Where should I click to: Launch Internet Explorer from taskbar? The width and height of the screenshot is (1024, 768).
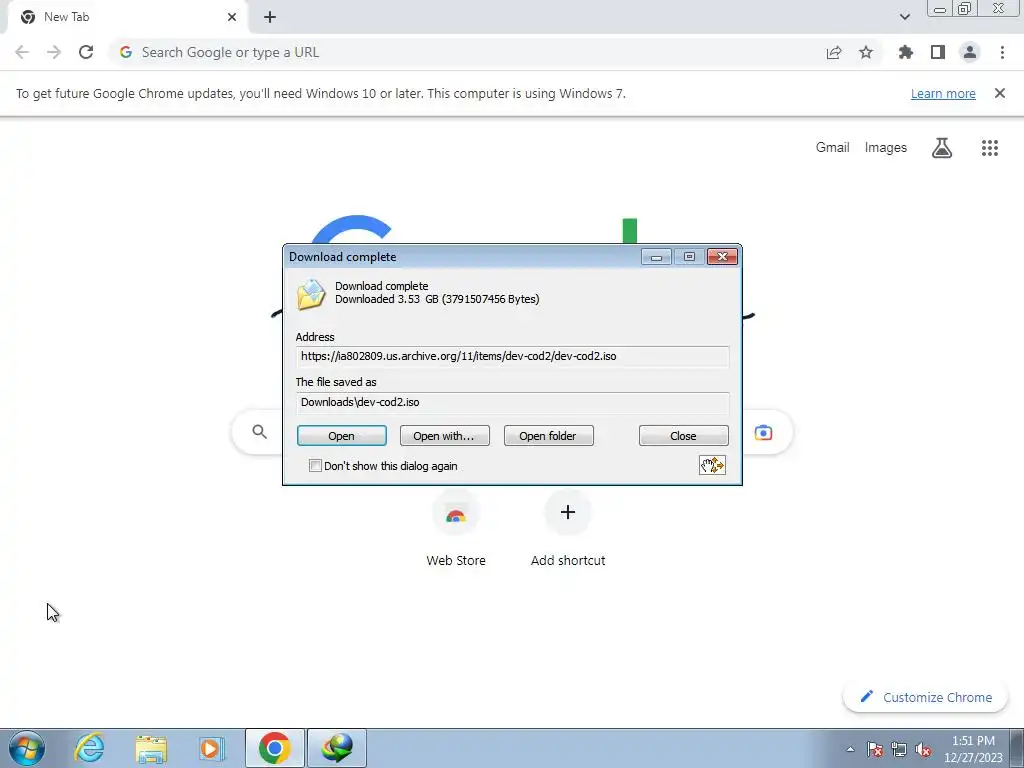coord(89,748)
